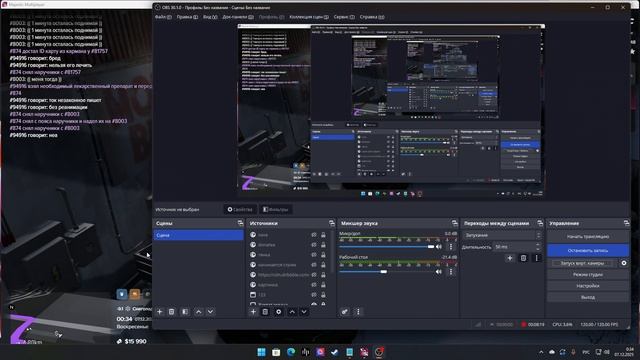Open the Док-панели menu
The width and height of the screenshot is (640, 360).
(x=238, y=17)
